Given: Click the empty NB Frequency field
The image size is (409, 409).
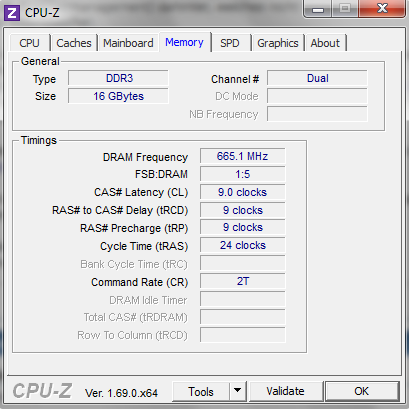Looking at the screenshot, I should [x=317, y=114].
